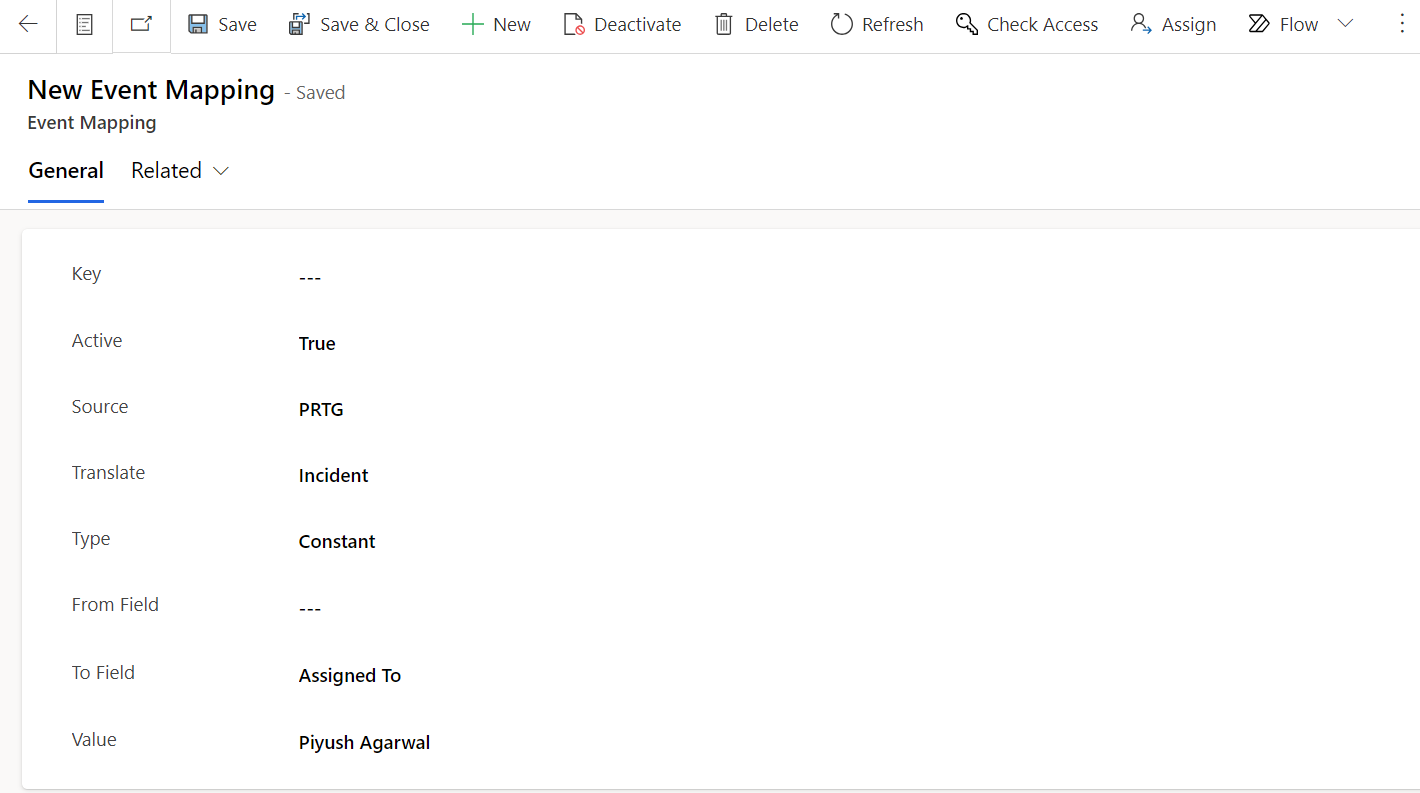Open record set form icon
This screenshot has width=1420, height=793.
85,25
